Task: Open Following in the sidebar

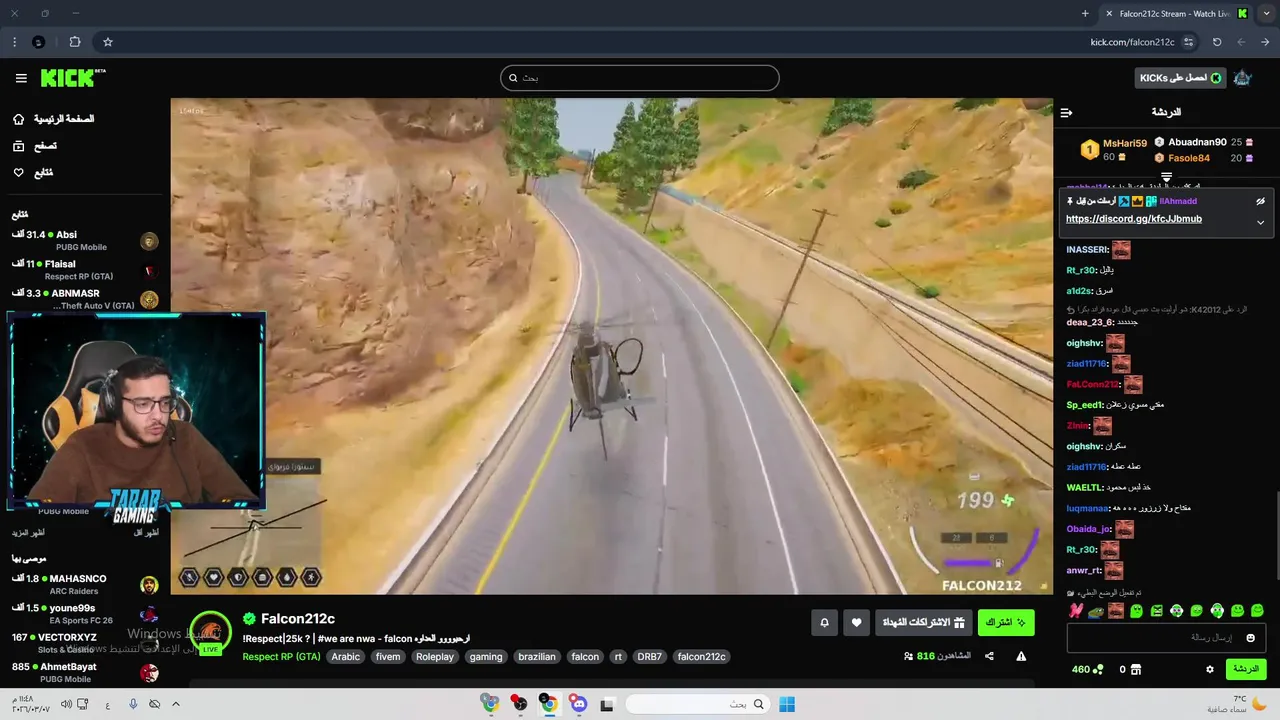Action: 33,173
